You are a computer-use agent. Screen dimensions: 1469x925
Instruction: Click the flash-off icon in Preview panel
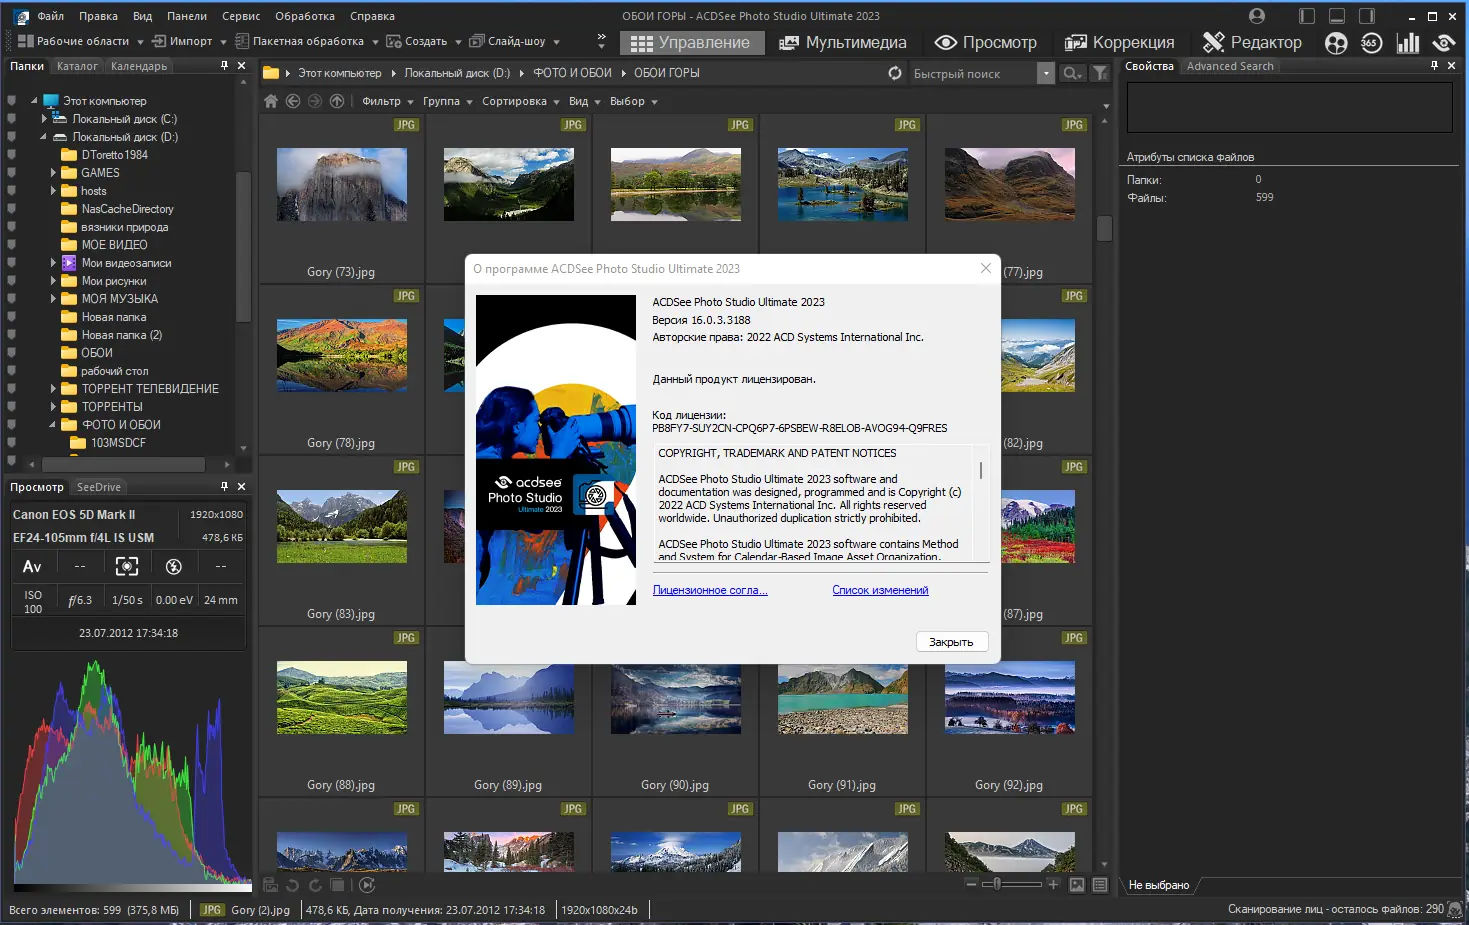(x=174, y=566)
